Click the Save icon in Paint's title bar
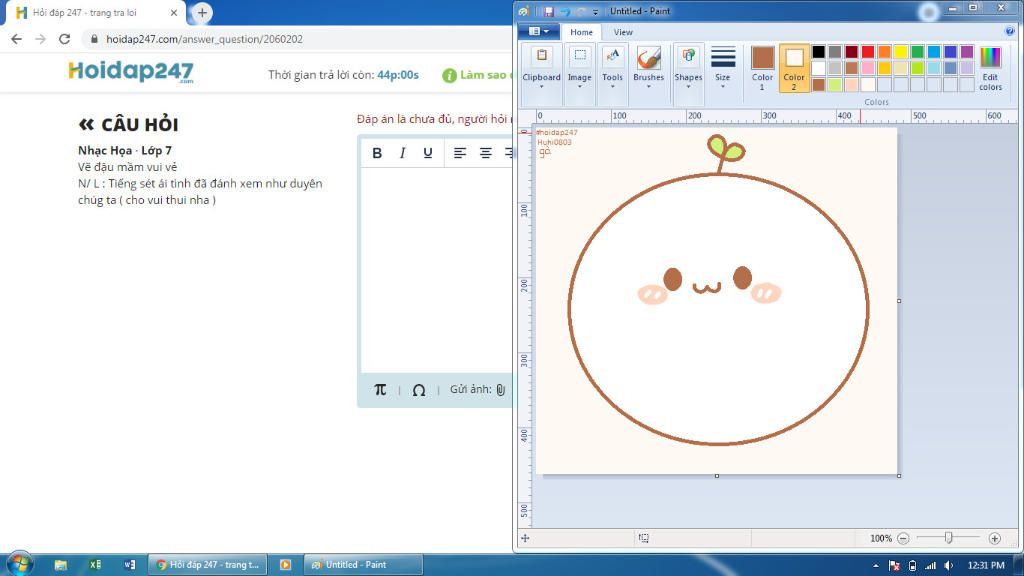The image size is (1024, 576). pyautogui.click(x=549, y=11)
